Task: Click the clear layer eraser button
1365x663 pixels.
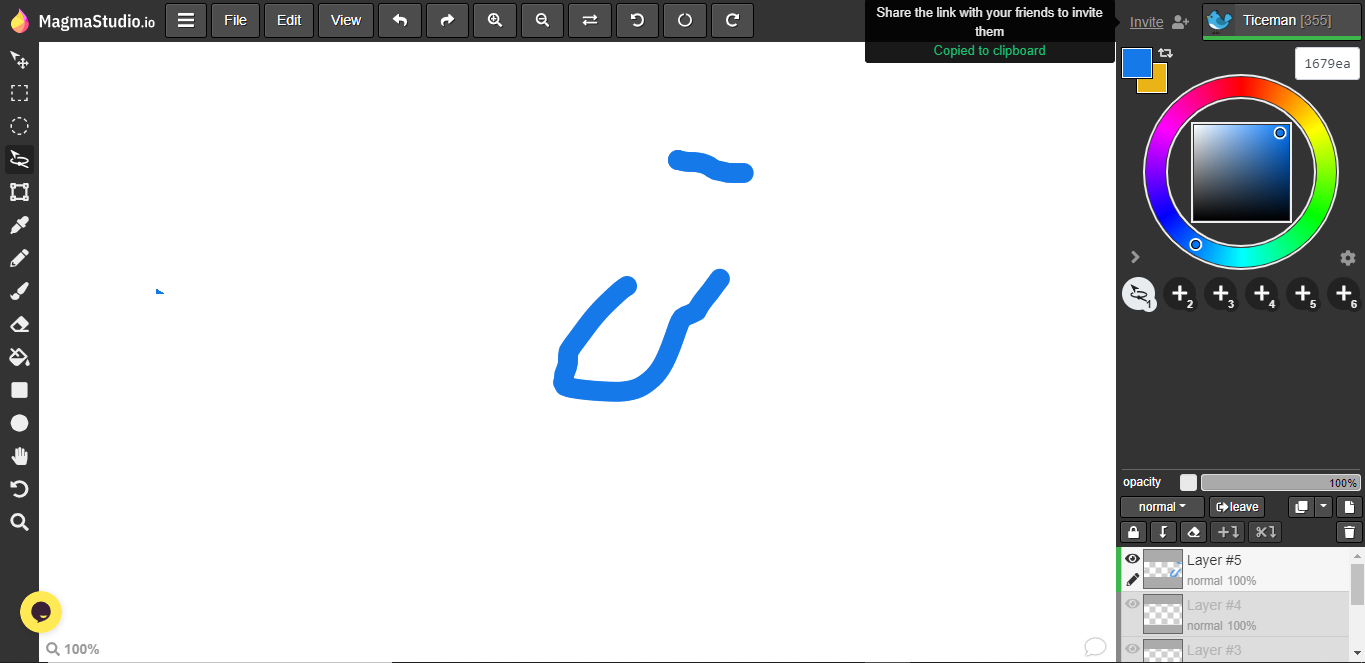Action: click(1192, 532)
